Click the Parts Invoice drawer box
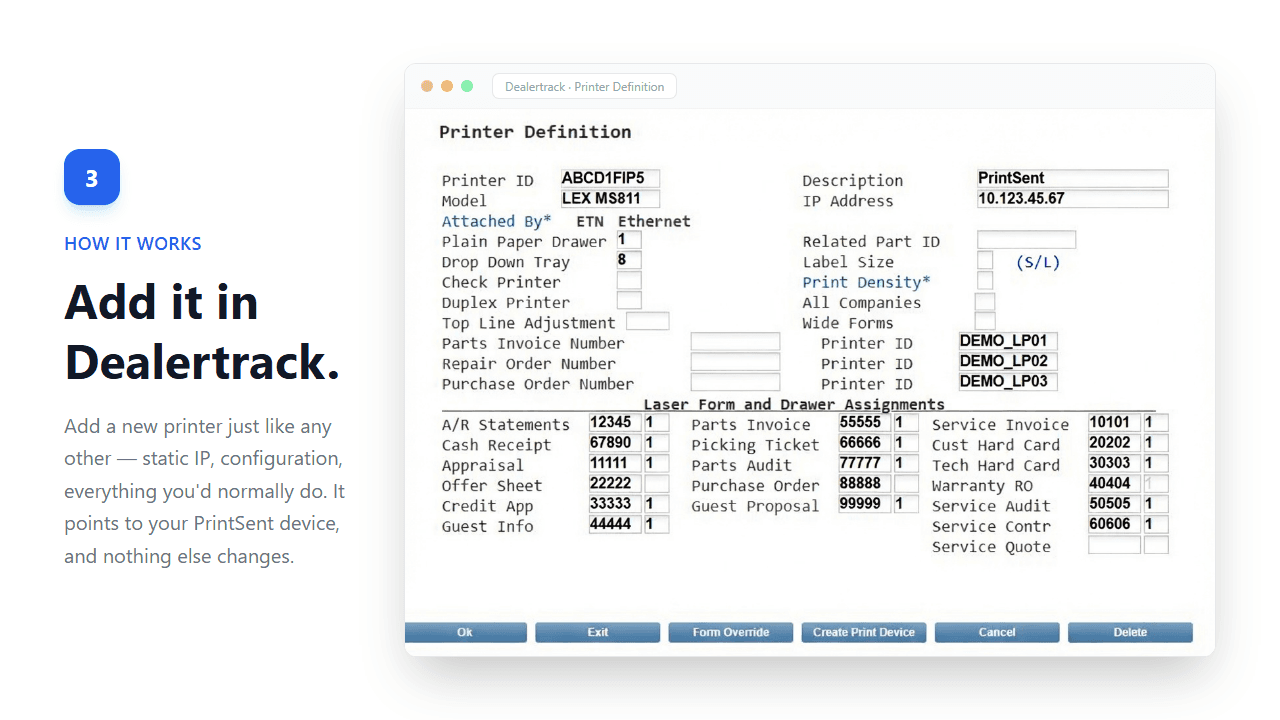 906,423
